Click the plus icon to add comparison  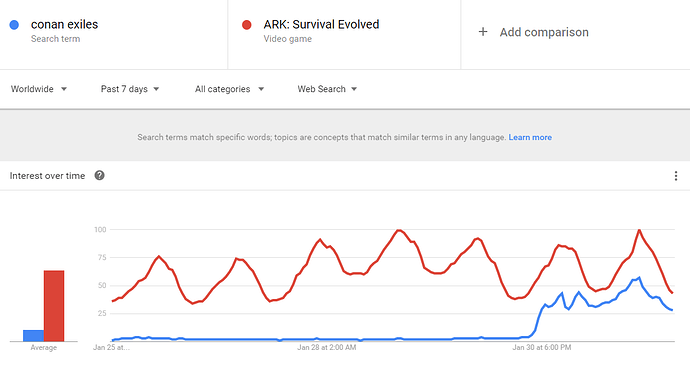(x=483, y=32)
